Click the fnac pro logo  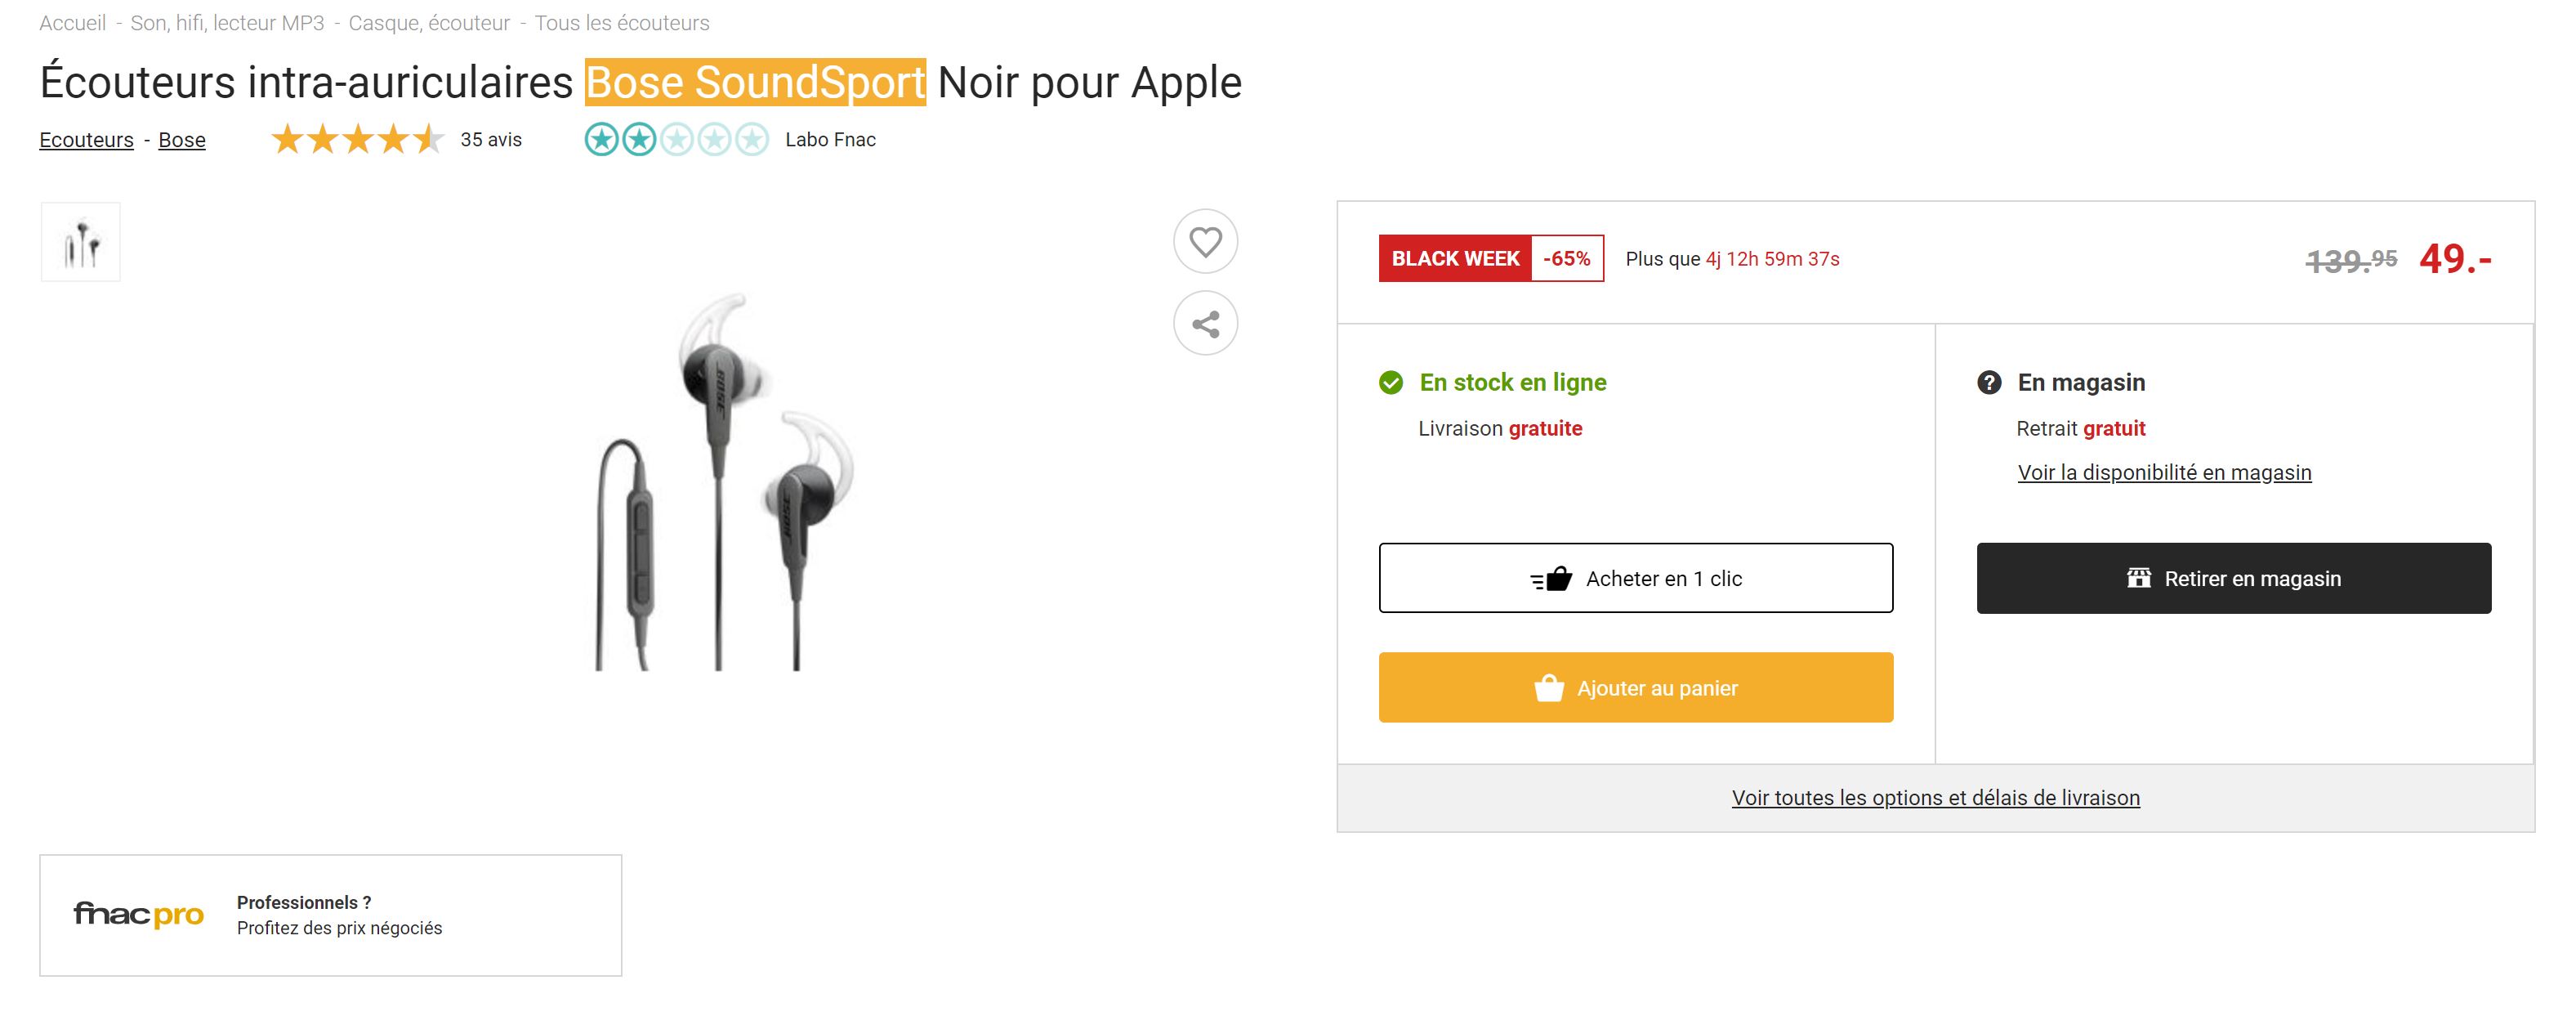point(138,914)
